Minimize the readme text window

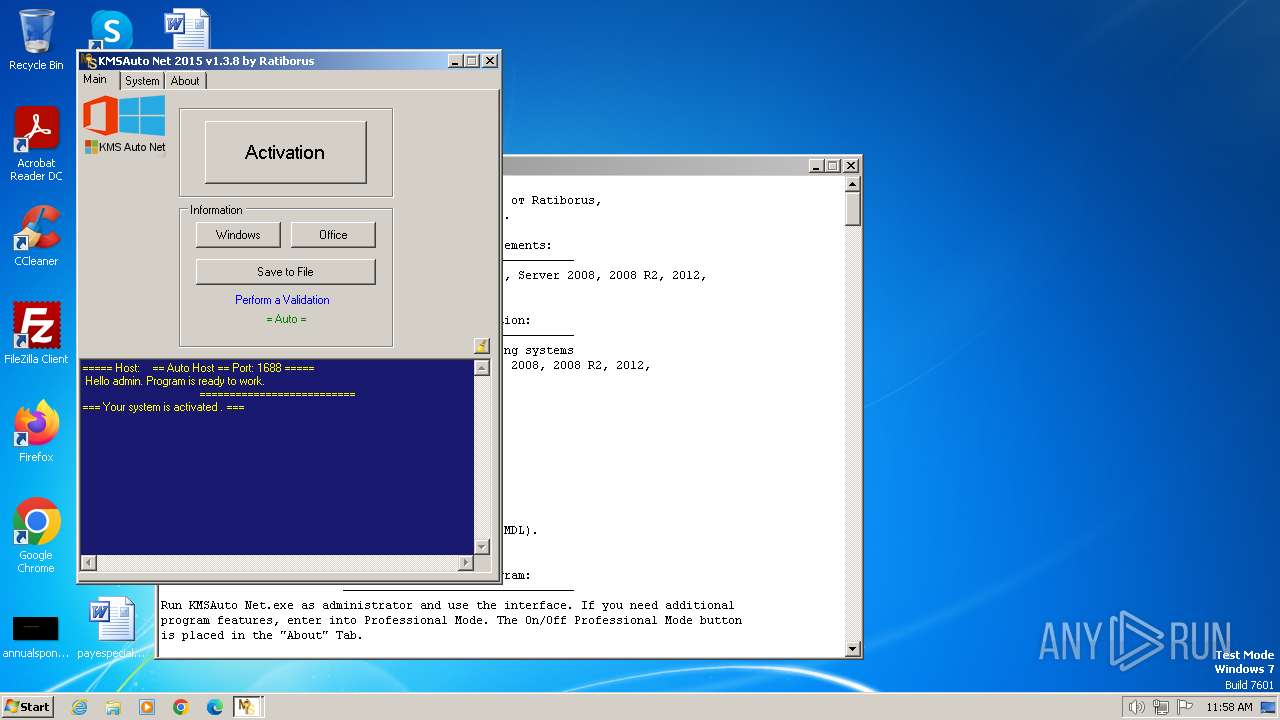click(816, 166)
